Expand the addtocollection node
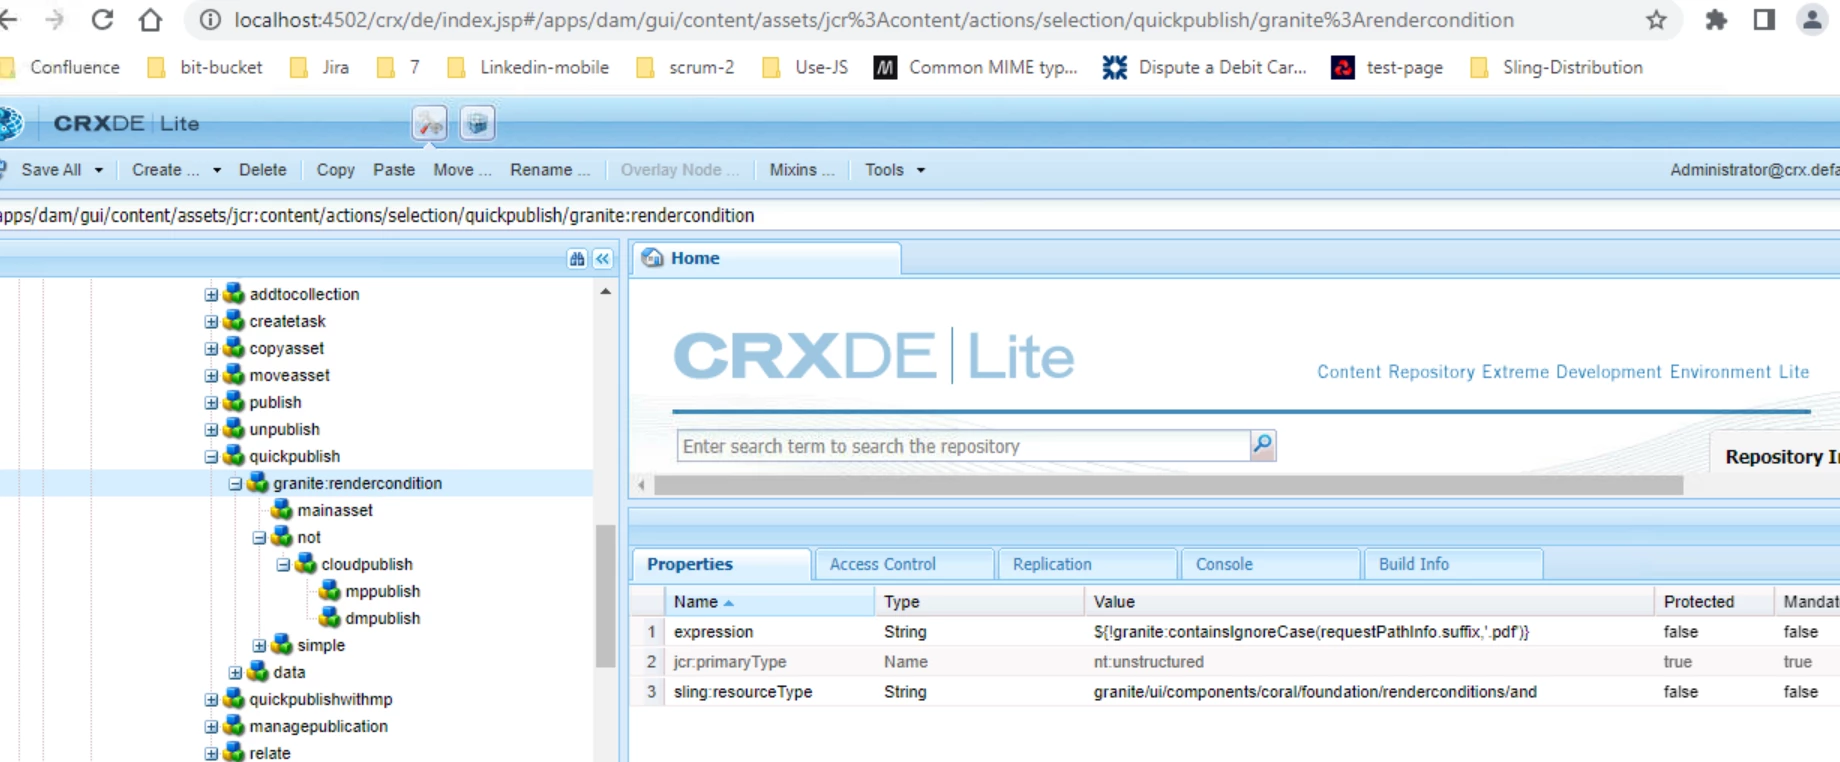The width and height of the screenshot is (1840, 762). (211, 294)
